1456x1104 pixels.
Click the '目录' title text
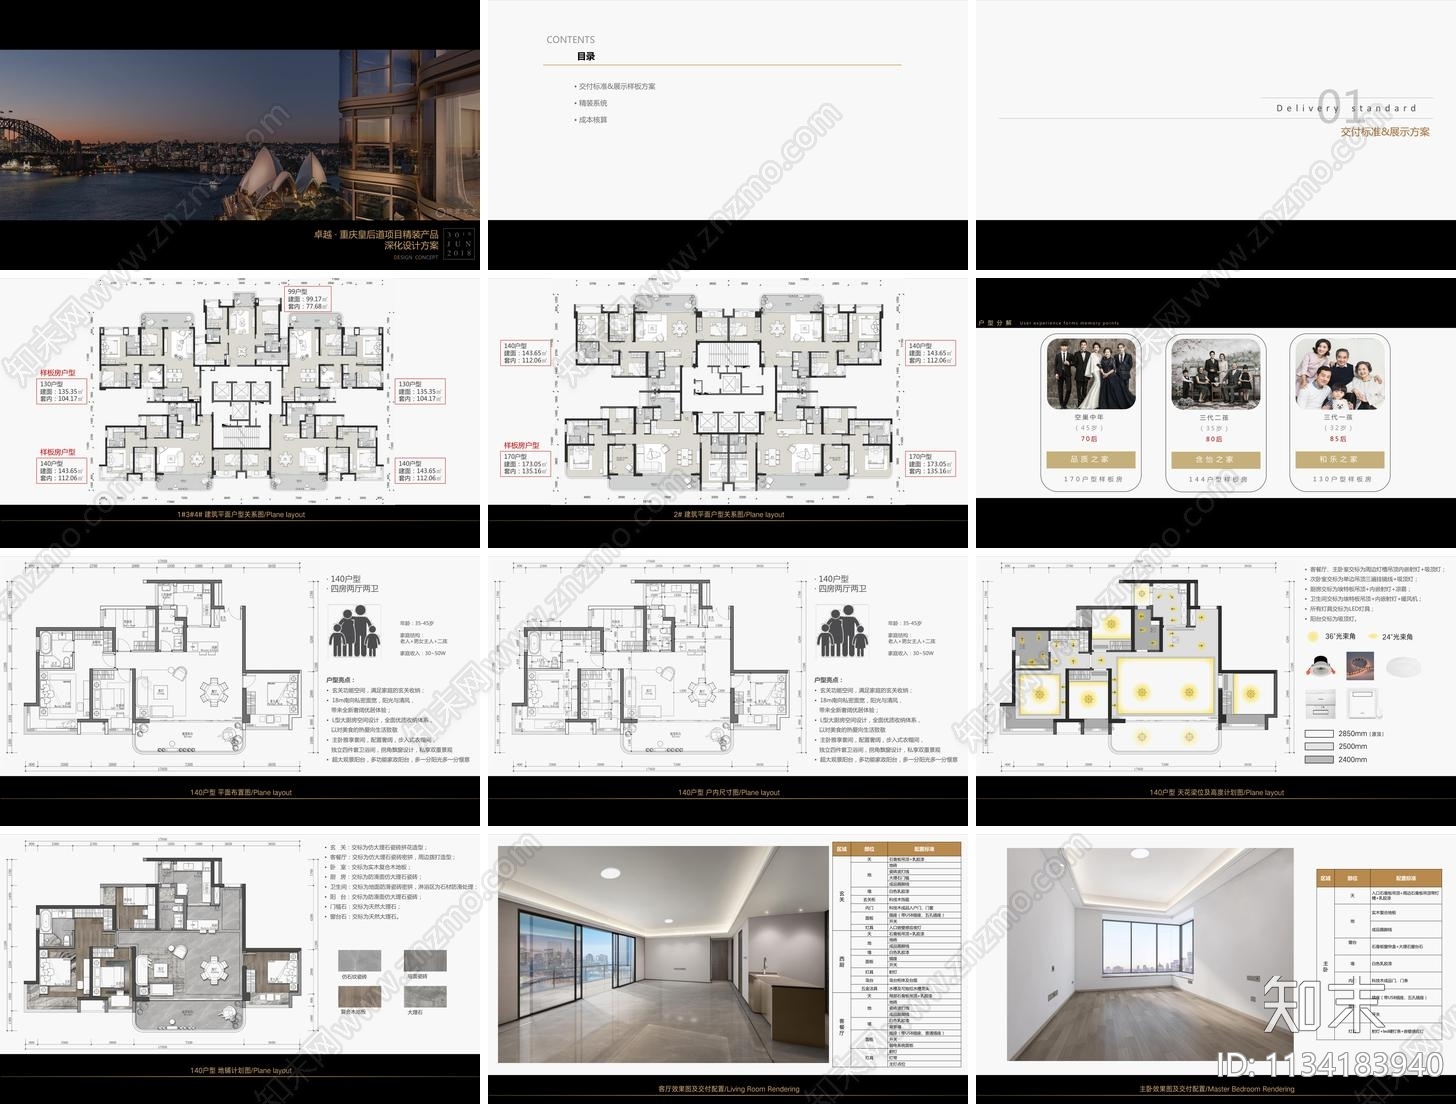(x=586, y=56)
